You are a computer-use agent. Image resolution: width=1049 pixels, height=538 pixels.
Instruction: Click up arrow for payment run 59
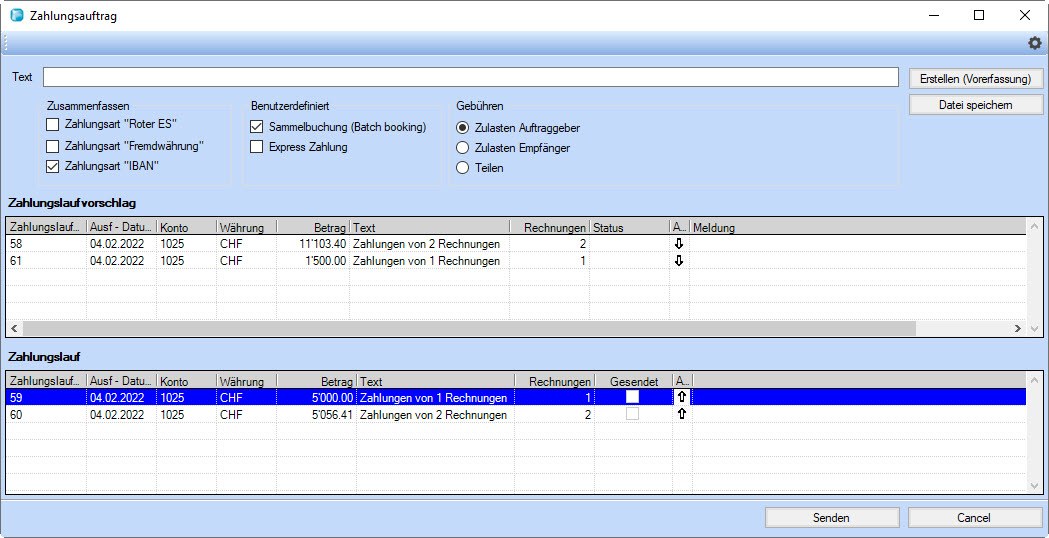pos(682,397)
